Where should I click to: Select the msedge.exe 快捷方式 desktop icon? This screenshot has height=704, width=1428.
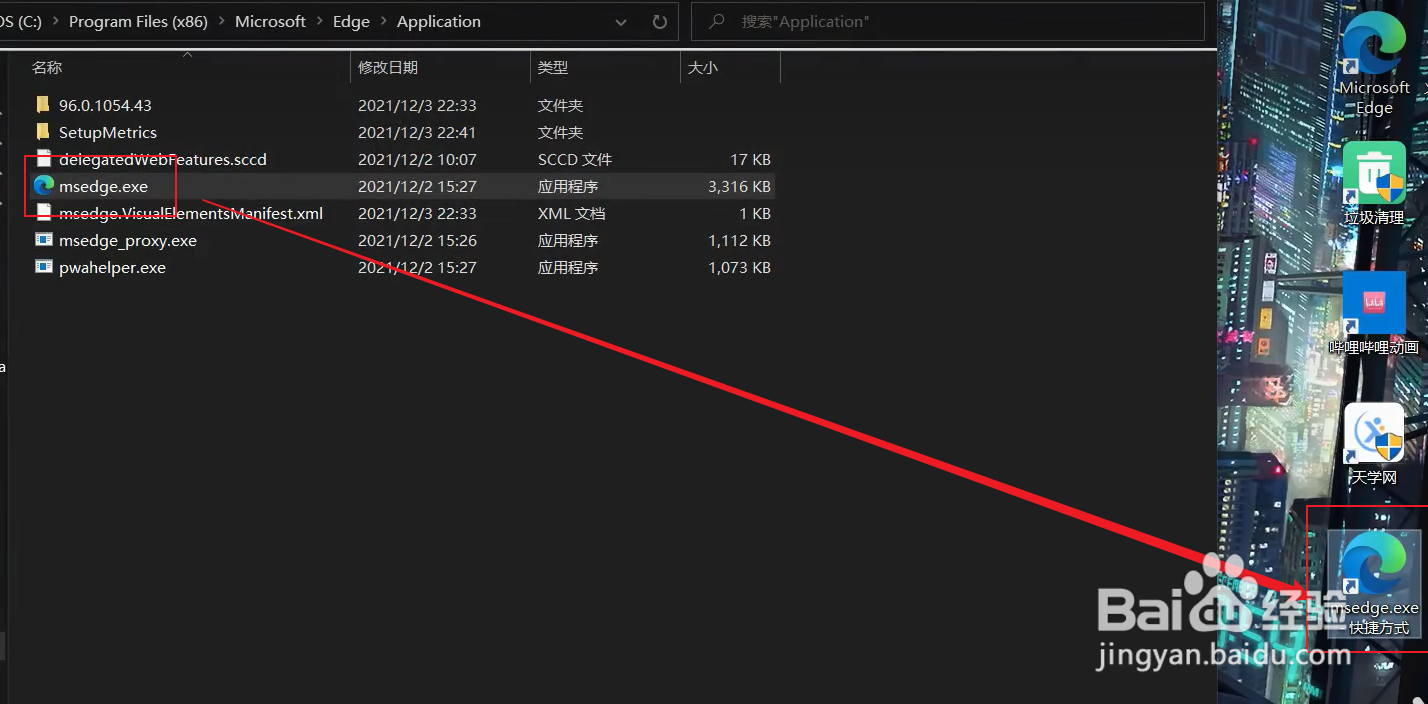(1374, 584)
